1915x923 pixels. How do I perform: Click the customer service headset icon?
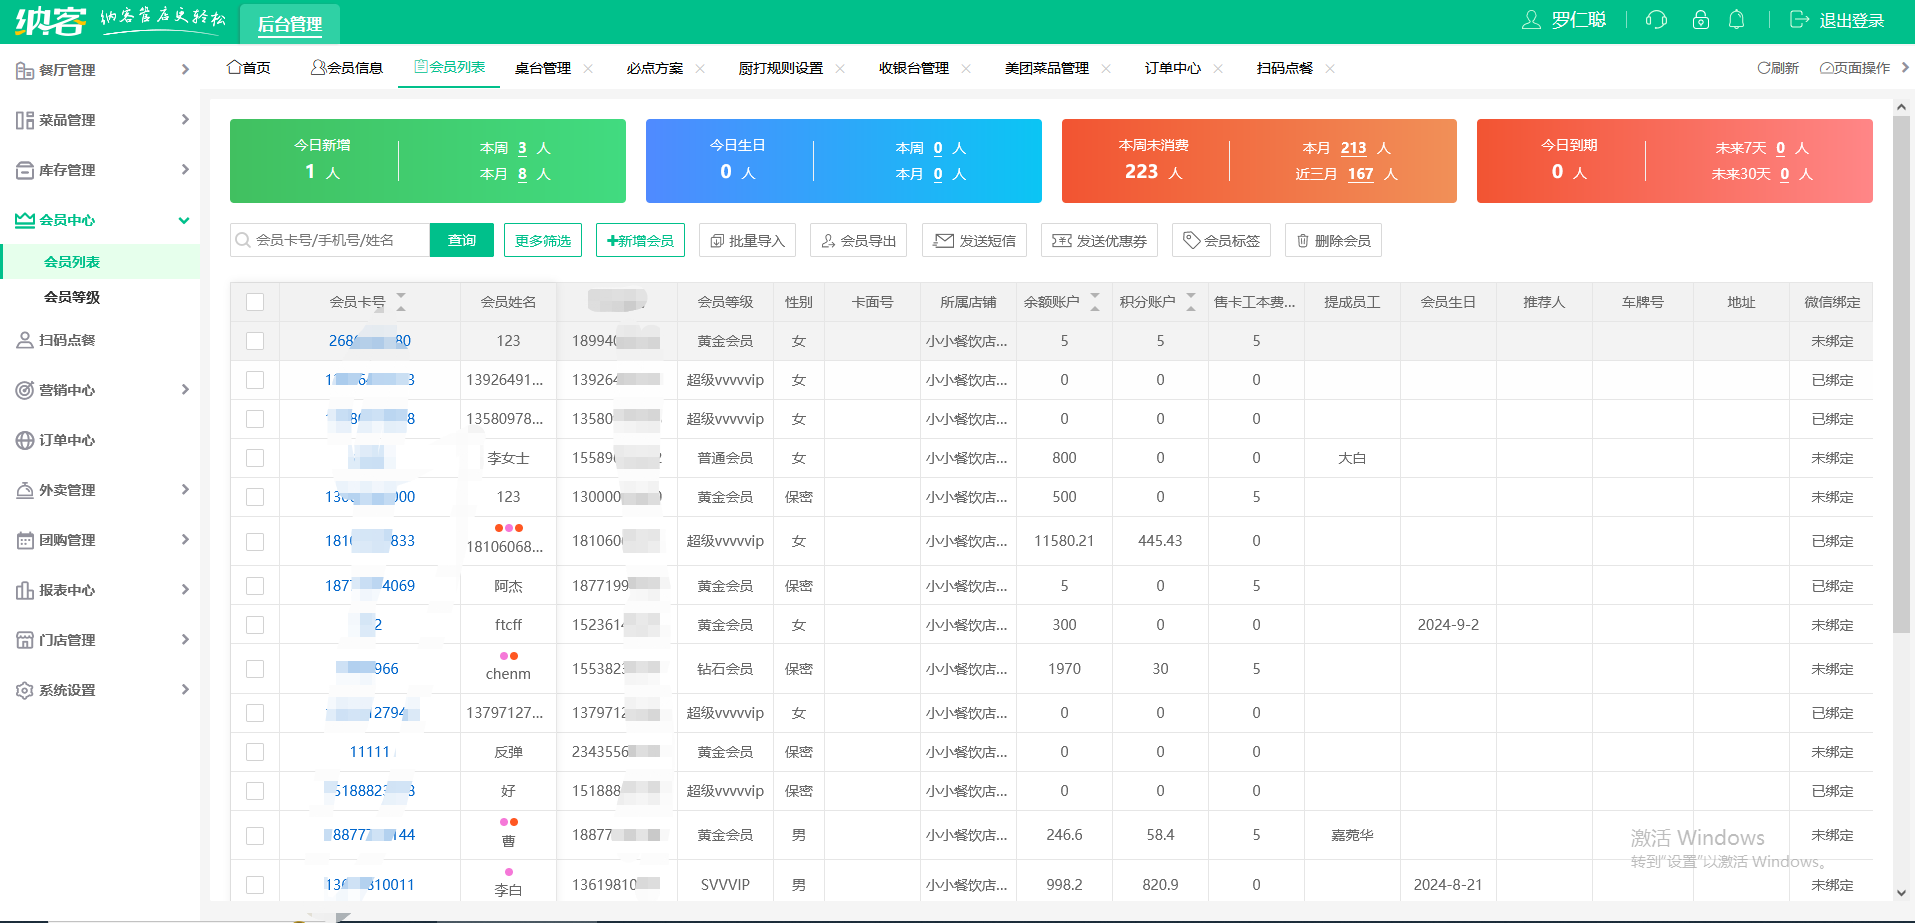coord(1656,20)
